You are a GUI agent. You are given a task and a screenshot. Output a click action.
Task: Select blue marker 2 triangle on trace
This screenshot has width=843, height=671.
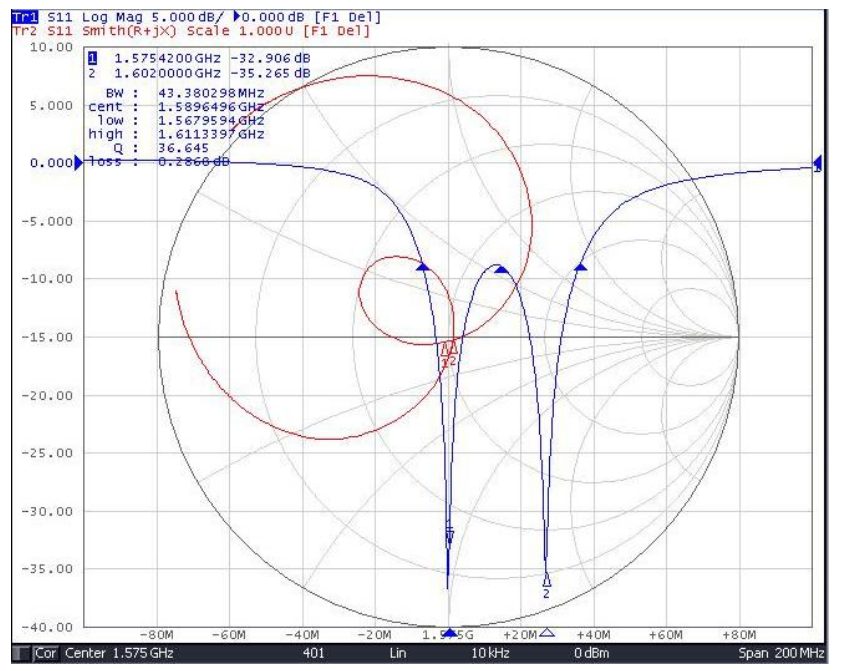[546, 580]
